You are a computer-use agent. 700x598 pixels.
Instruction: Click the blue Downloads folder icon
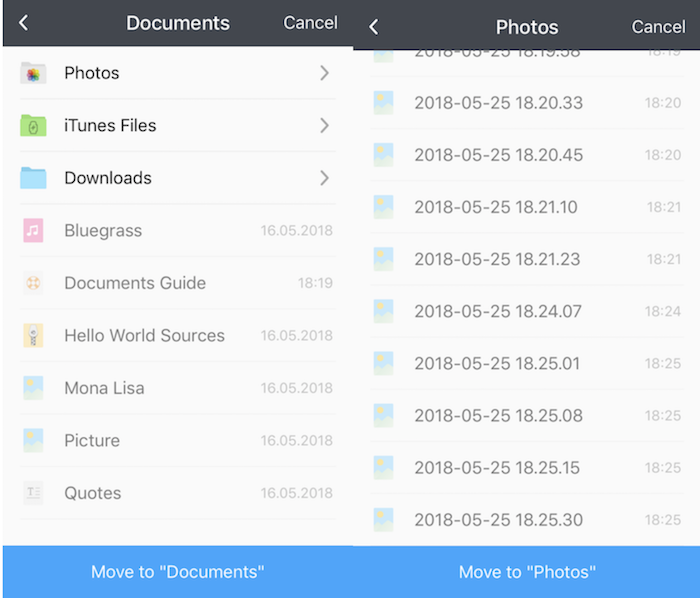(x=33, y=178)
